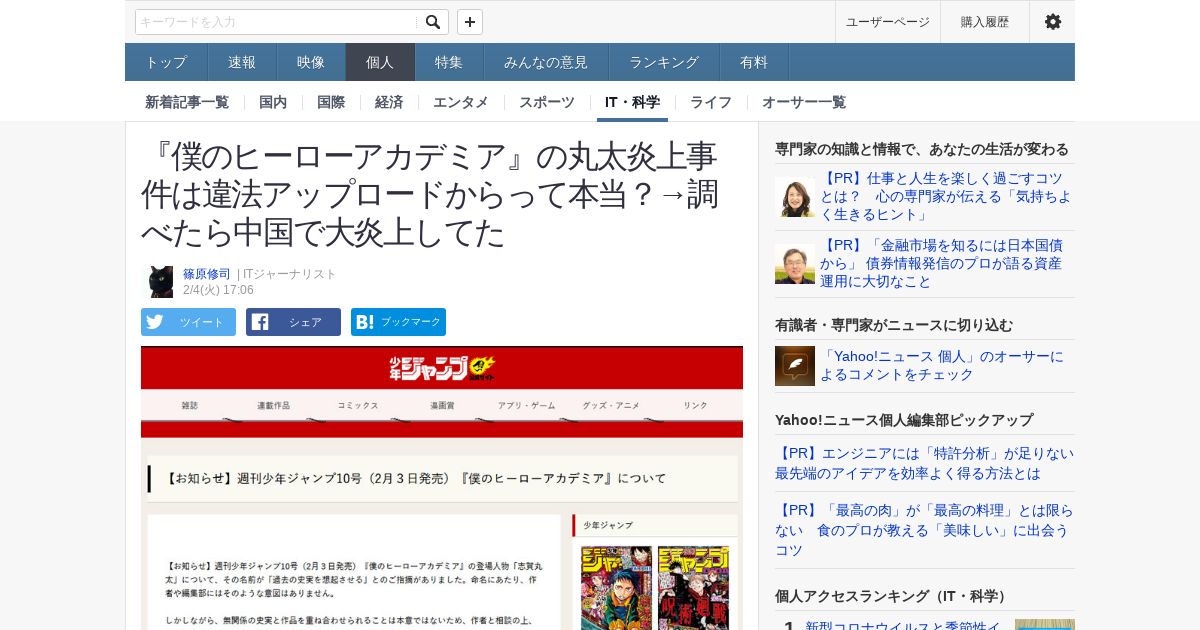Select 経済 subcategory
Viewport: 1200px width, 630px height.
click(x=389, y=102)
